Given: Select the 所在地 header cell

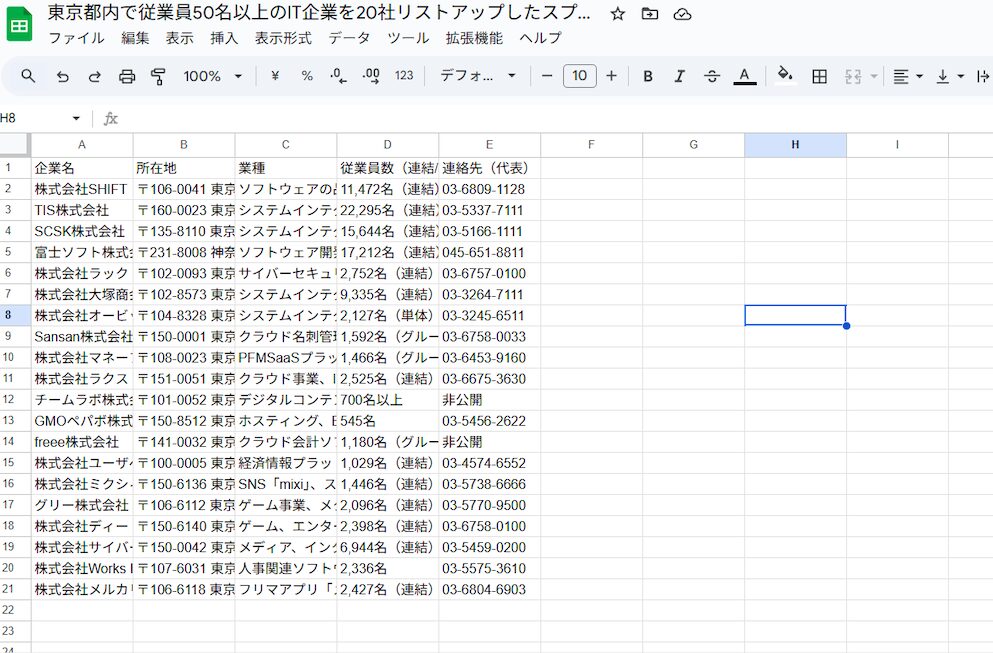Looking at the screenshot, I should [x=184, y=168].
